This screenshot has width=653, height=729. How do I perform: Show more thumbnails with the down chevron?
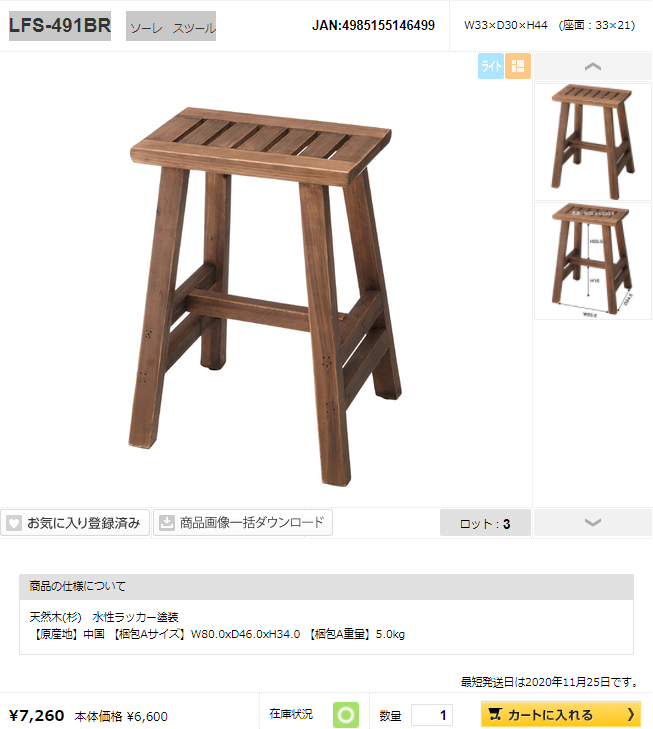[593, 523]
